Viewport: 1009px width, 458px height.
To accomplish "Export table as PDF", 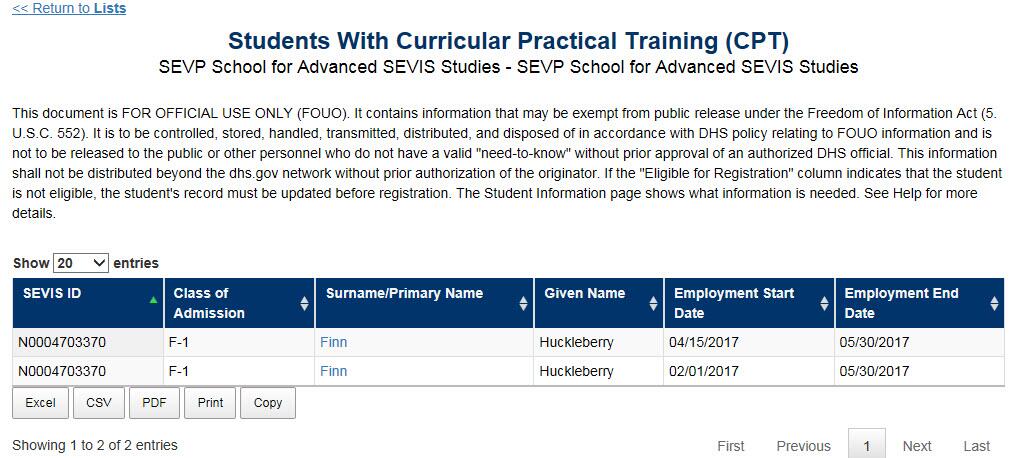I will (154, 403).
